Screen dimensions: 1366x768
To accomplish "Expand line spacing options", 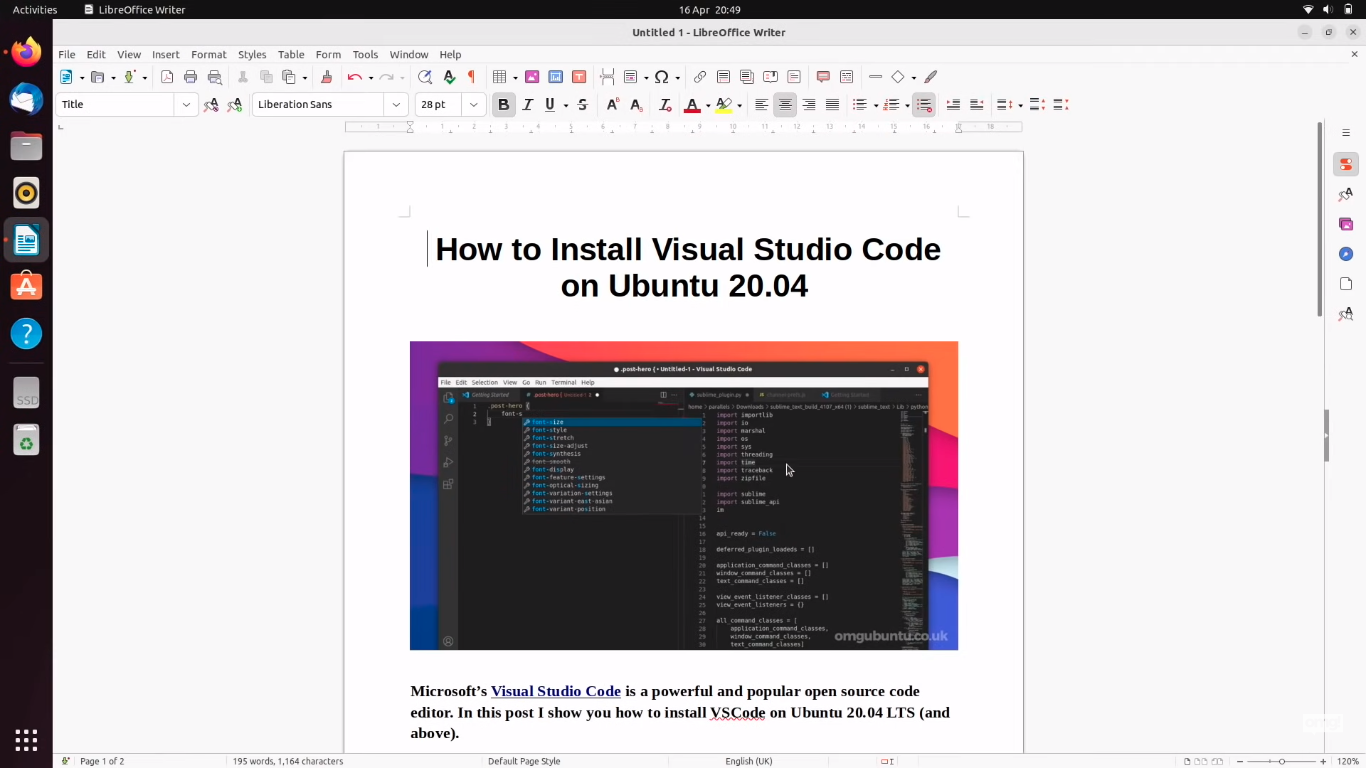I will [1021, 105].
